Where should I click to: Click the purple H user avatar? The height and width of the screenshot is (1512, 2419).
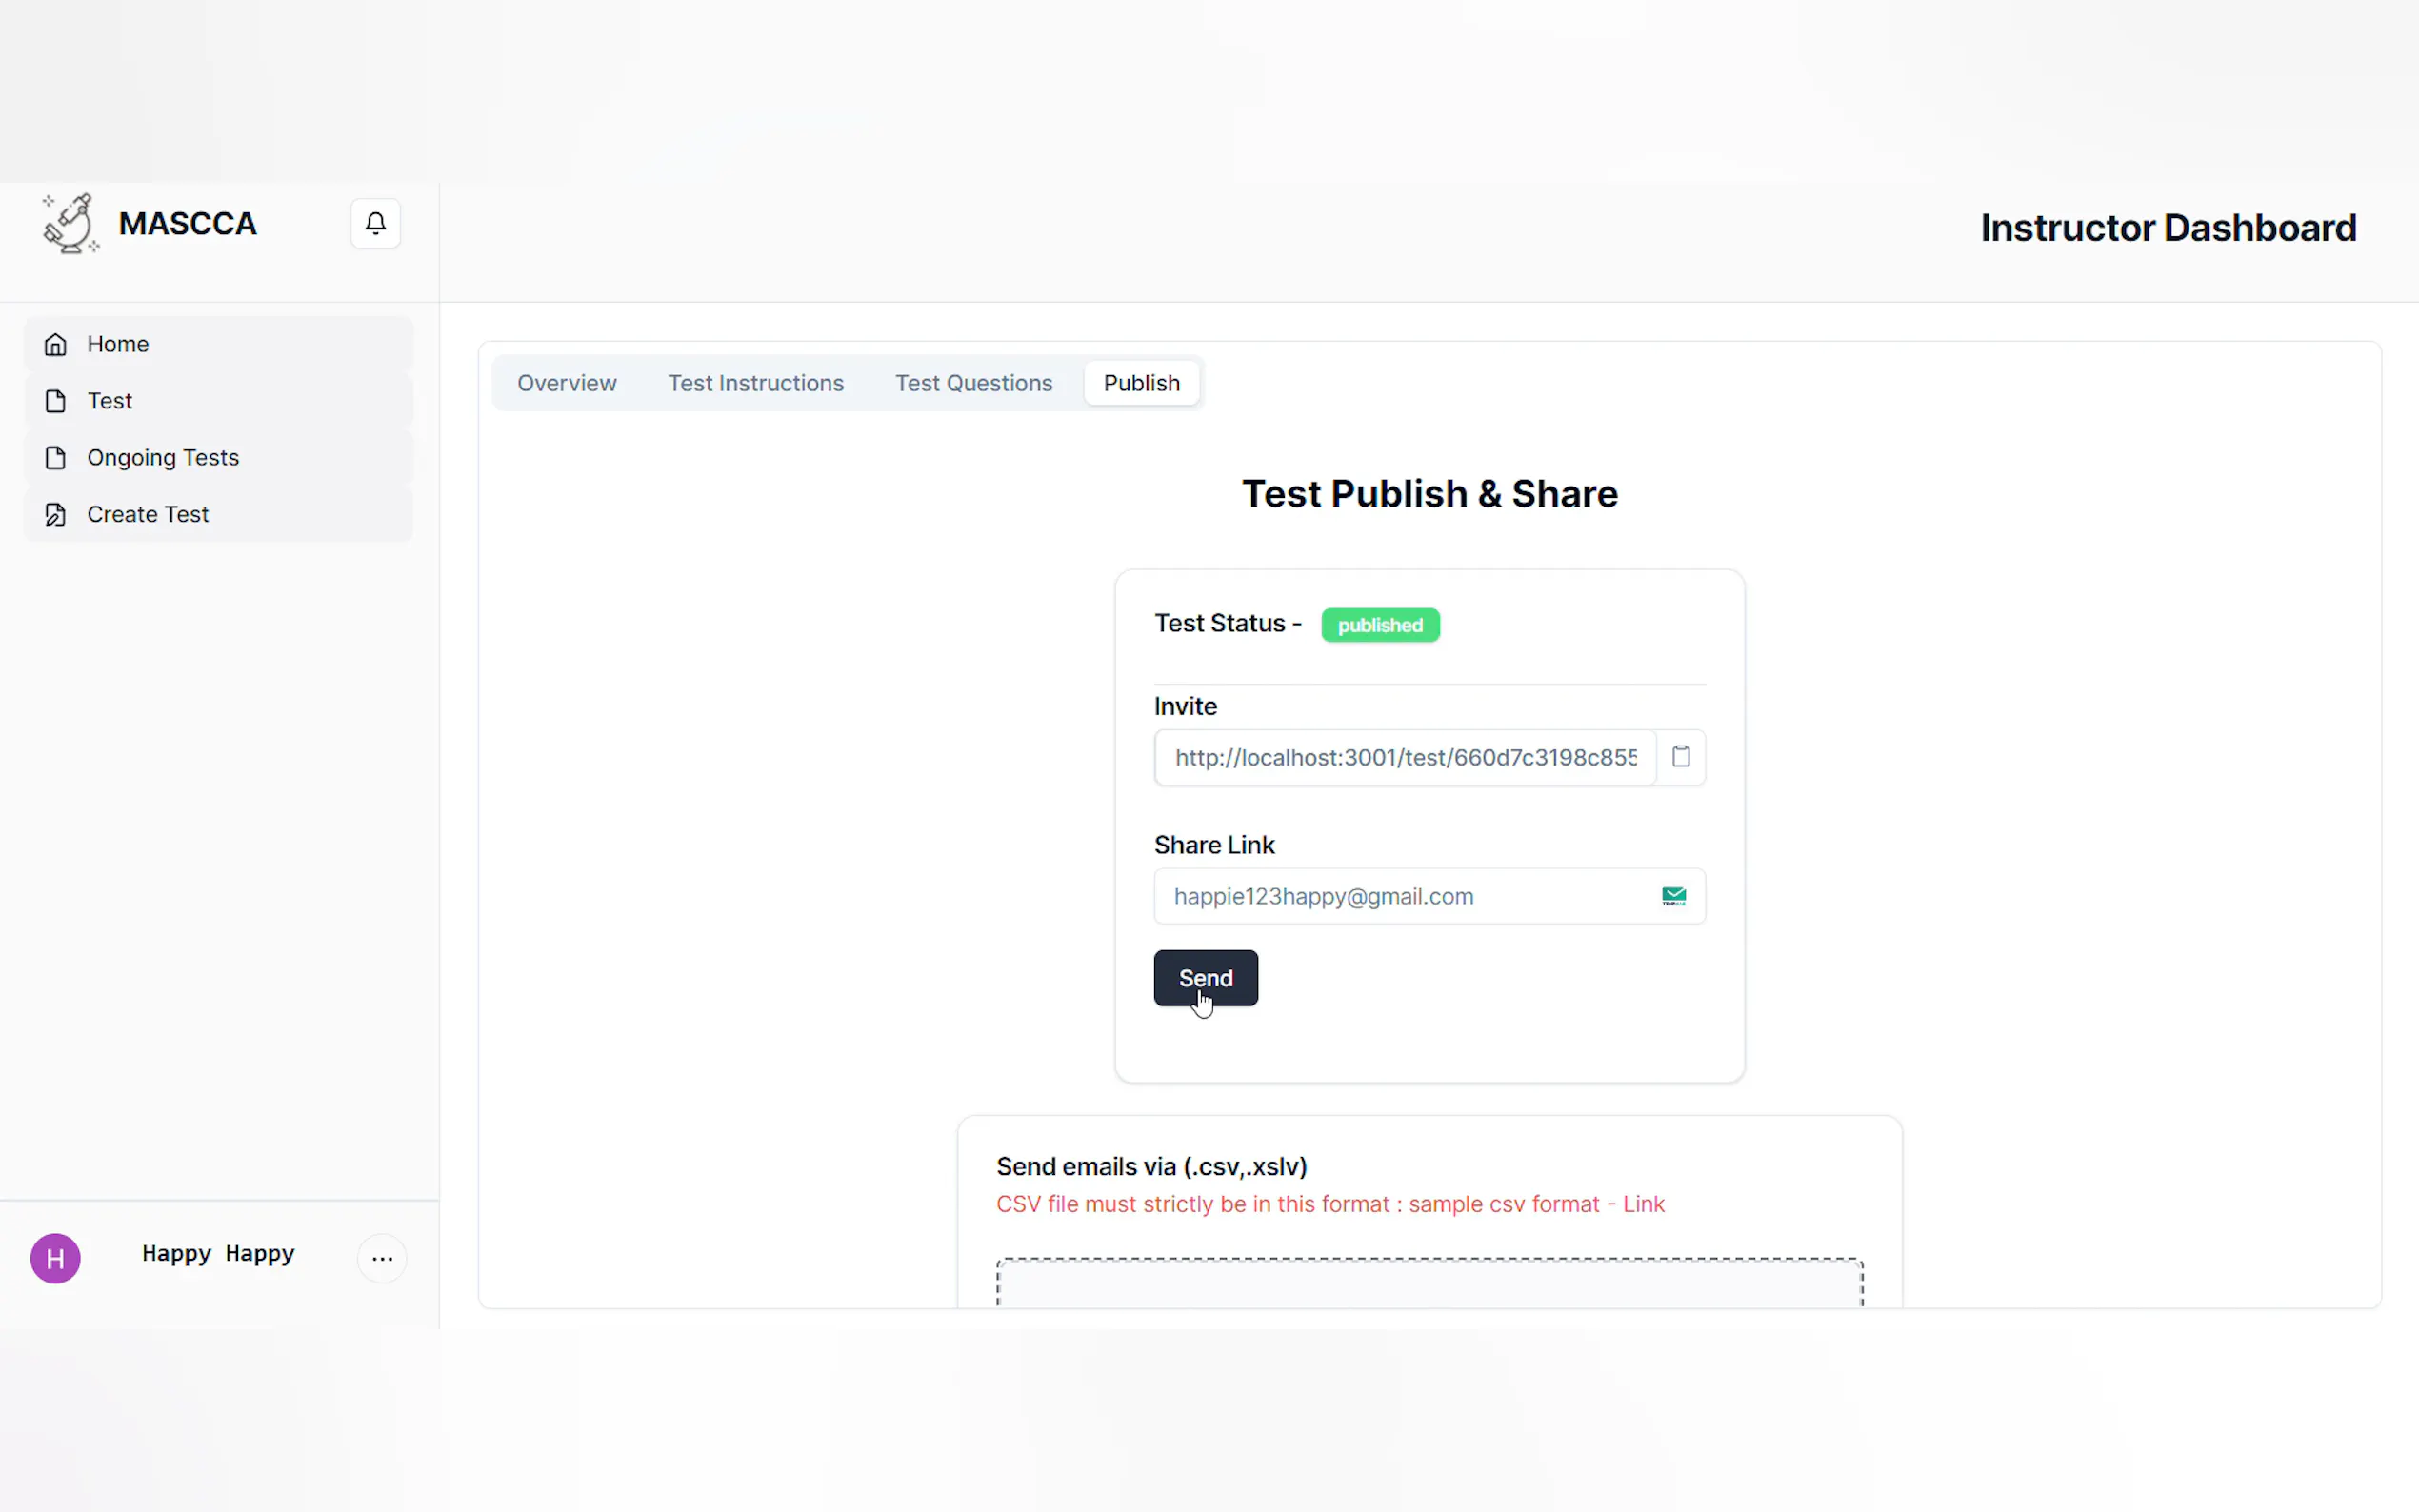55,1258
